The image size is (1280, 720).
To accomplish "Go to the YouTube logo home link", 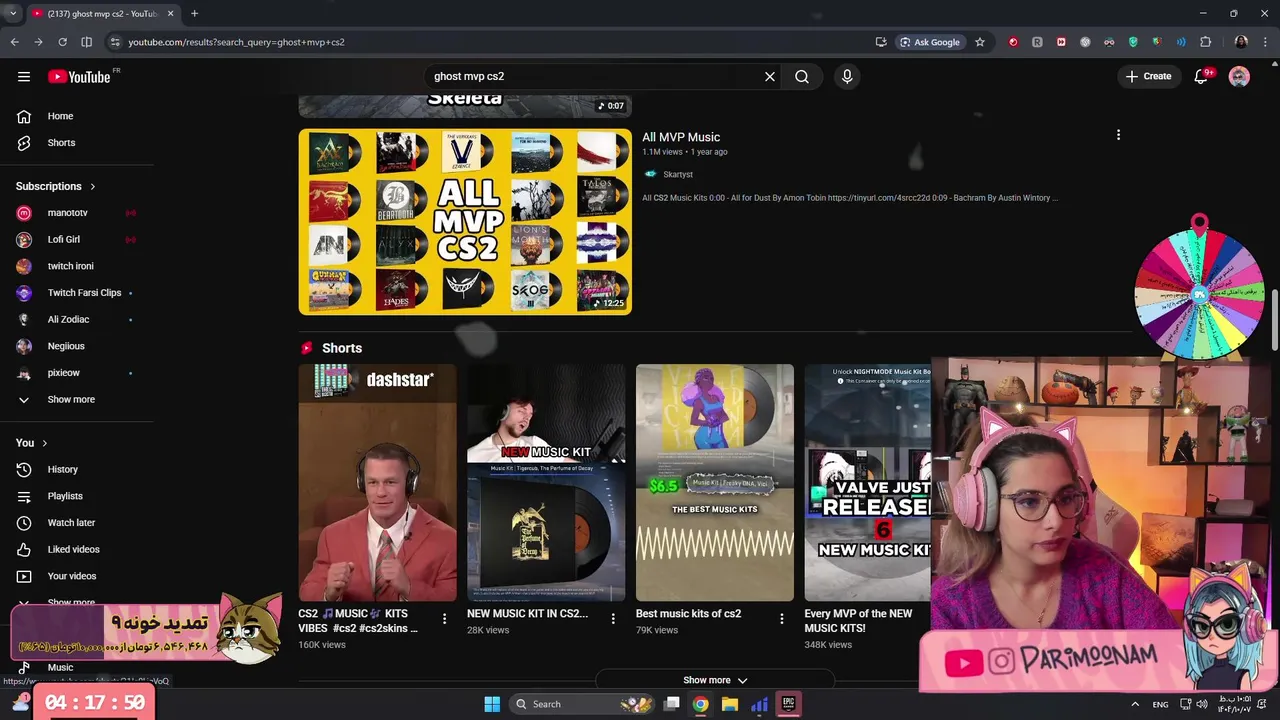I will click(x=79, y=77).
